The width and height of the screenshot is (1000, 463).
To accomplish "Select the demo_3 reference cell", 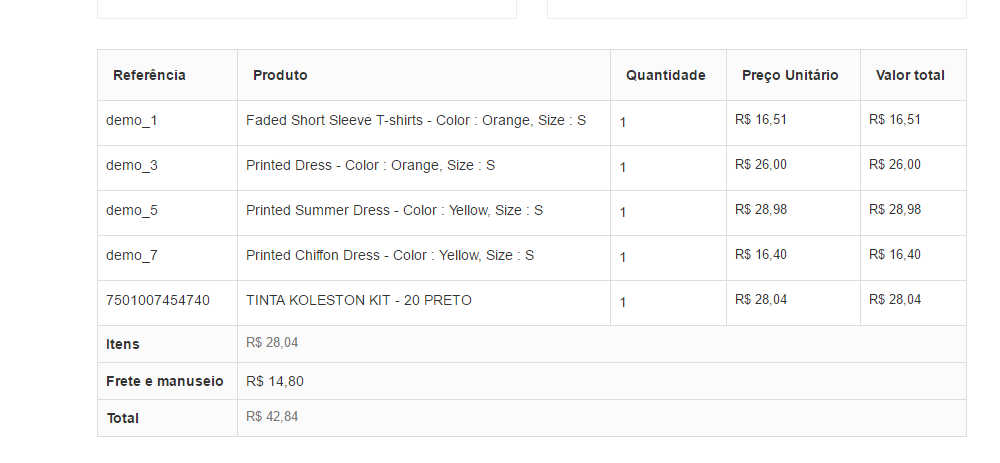I will coord(132,166).
